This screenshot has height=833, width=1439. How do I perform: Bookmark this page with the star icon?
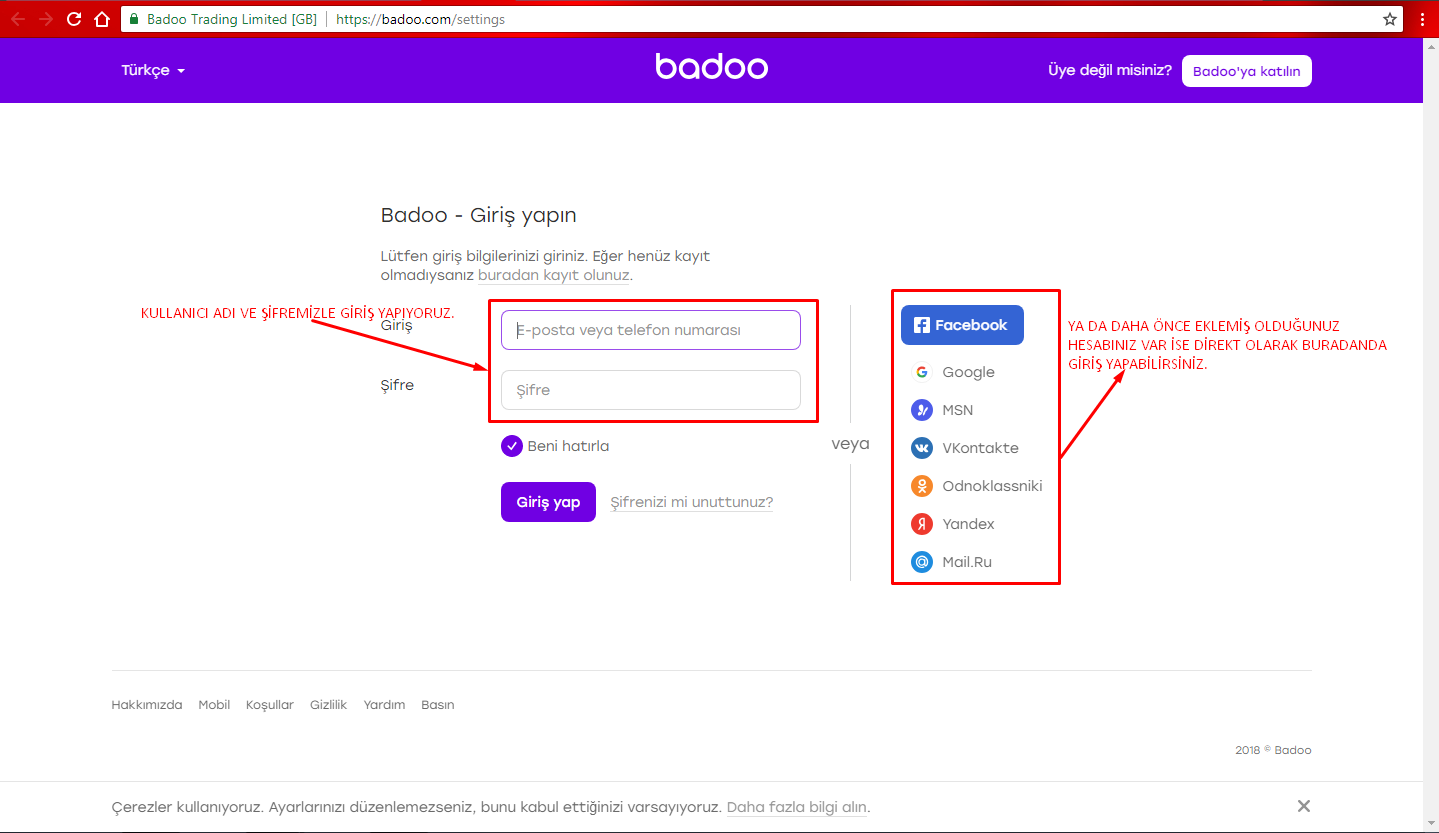[1390, 19]
